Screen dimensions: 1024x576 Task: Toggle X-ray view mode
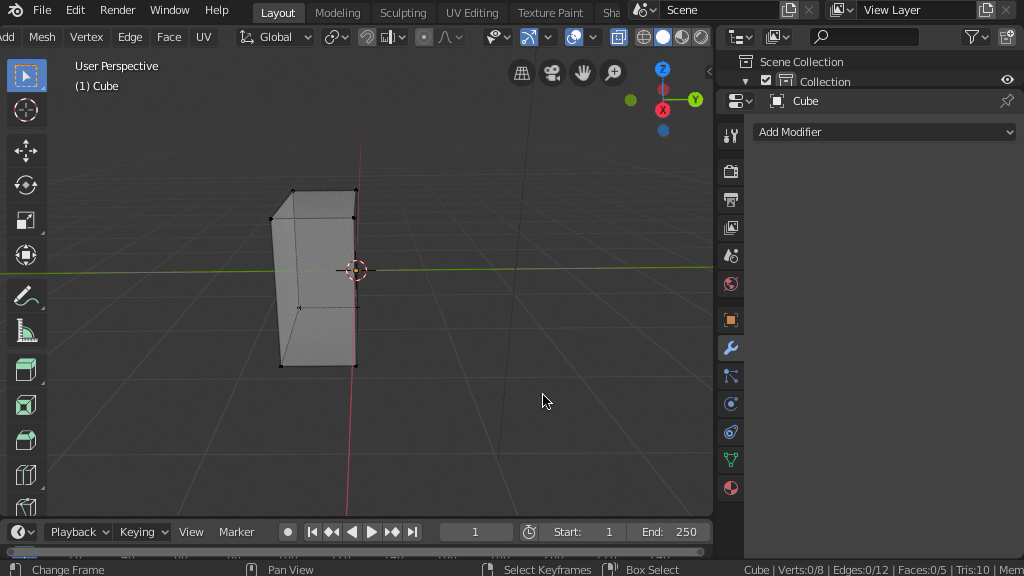tap(619, 37)
